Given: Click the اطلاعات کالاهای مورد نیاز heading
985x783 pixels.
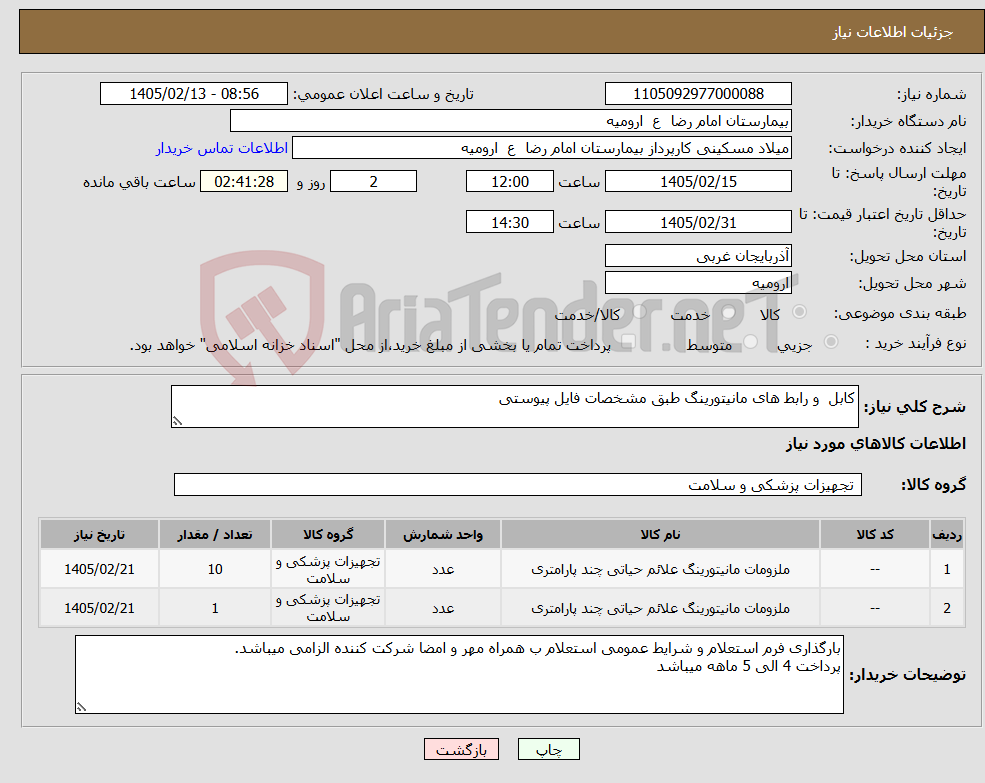Looking at the screenshot, I should 876,444.
